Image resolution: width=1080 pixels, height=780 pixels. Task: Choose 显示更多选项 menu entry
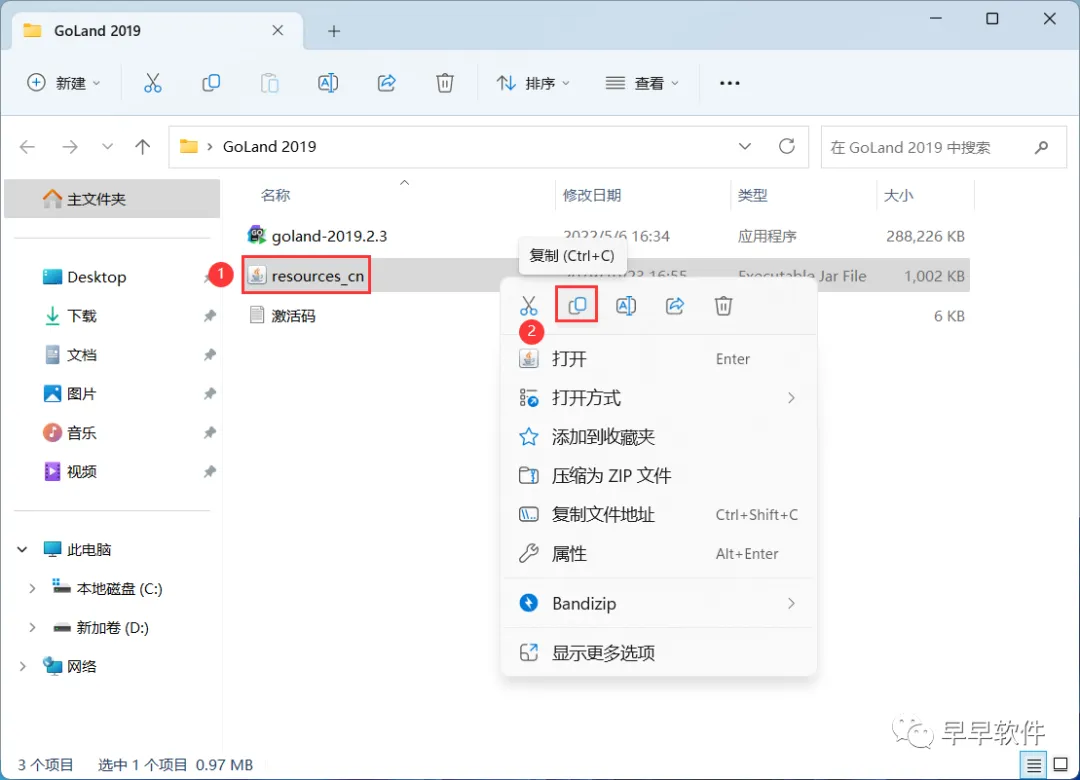pyautogui.click(x=659, y=653)
